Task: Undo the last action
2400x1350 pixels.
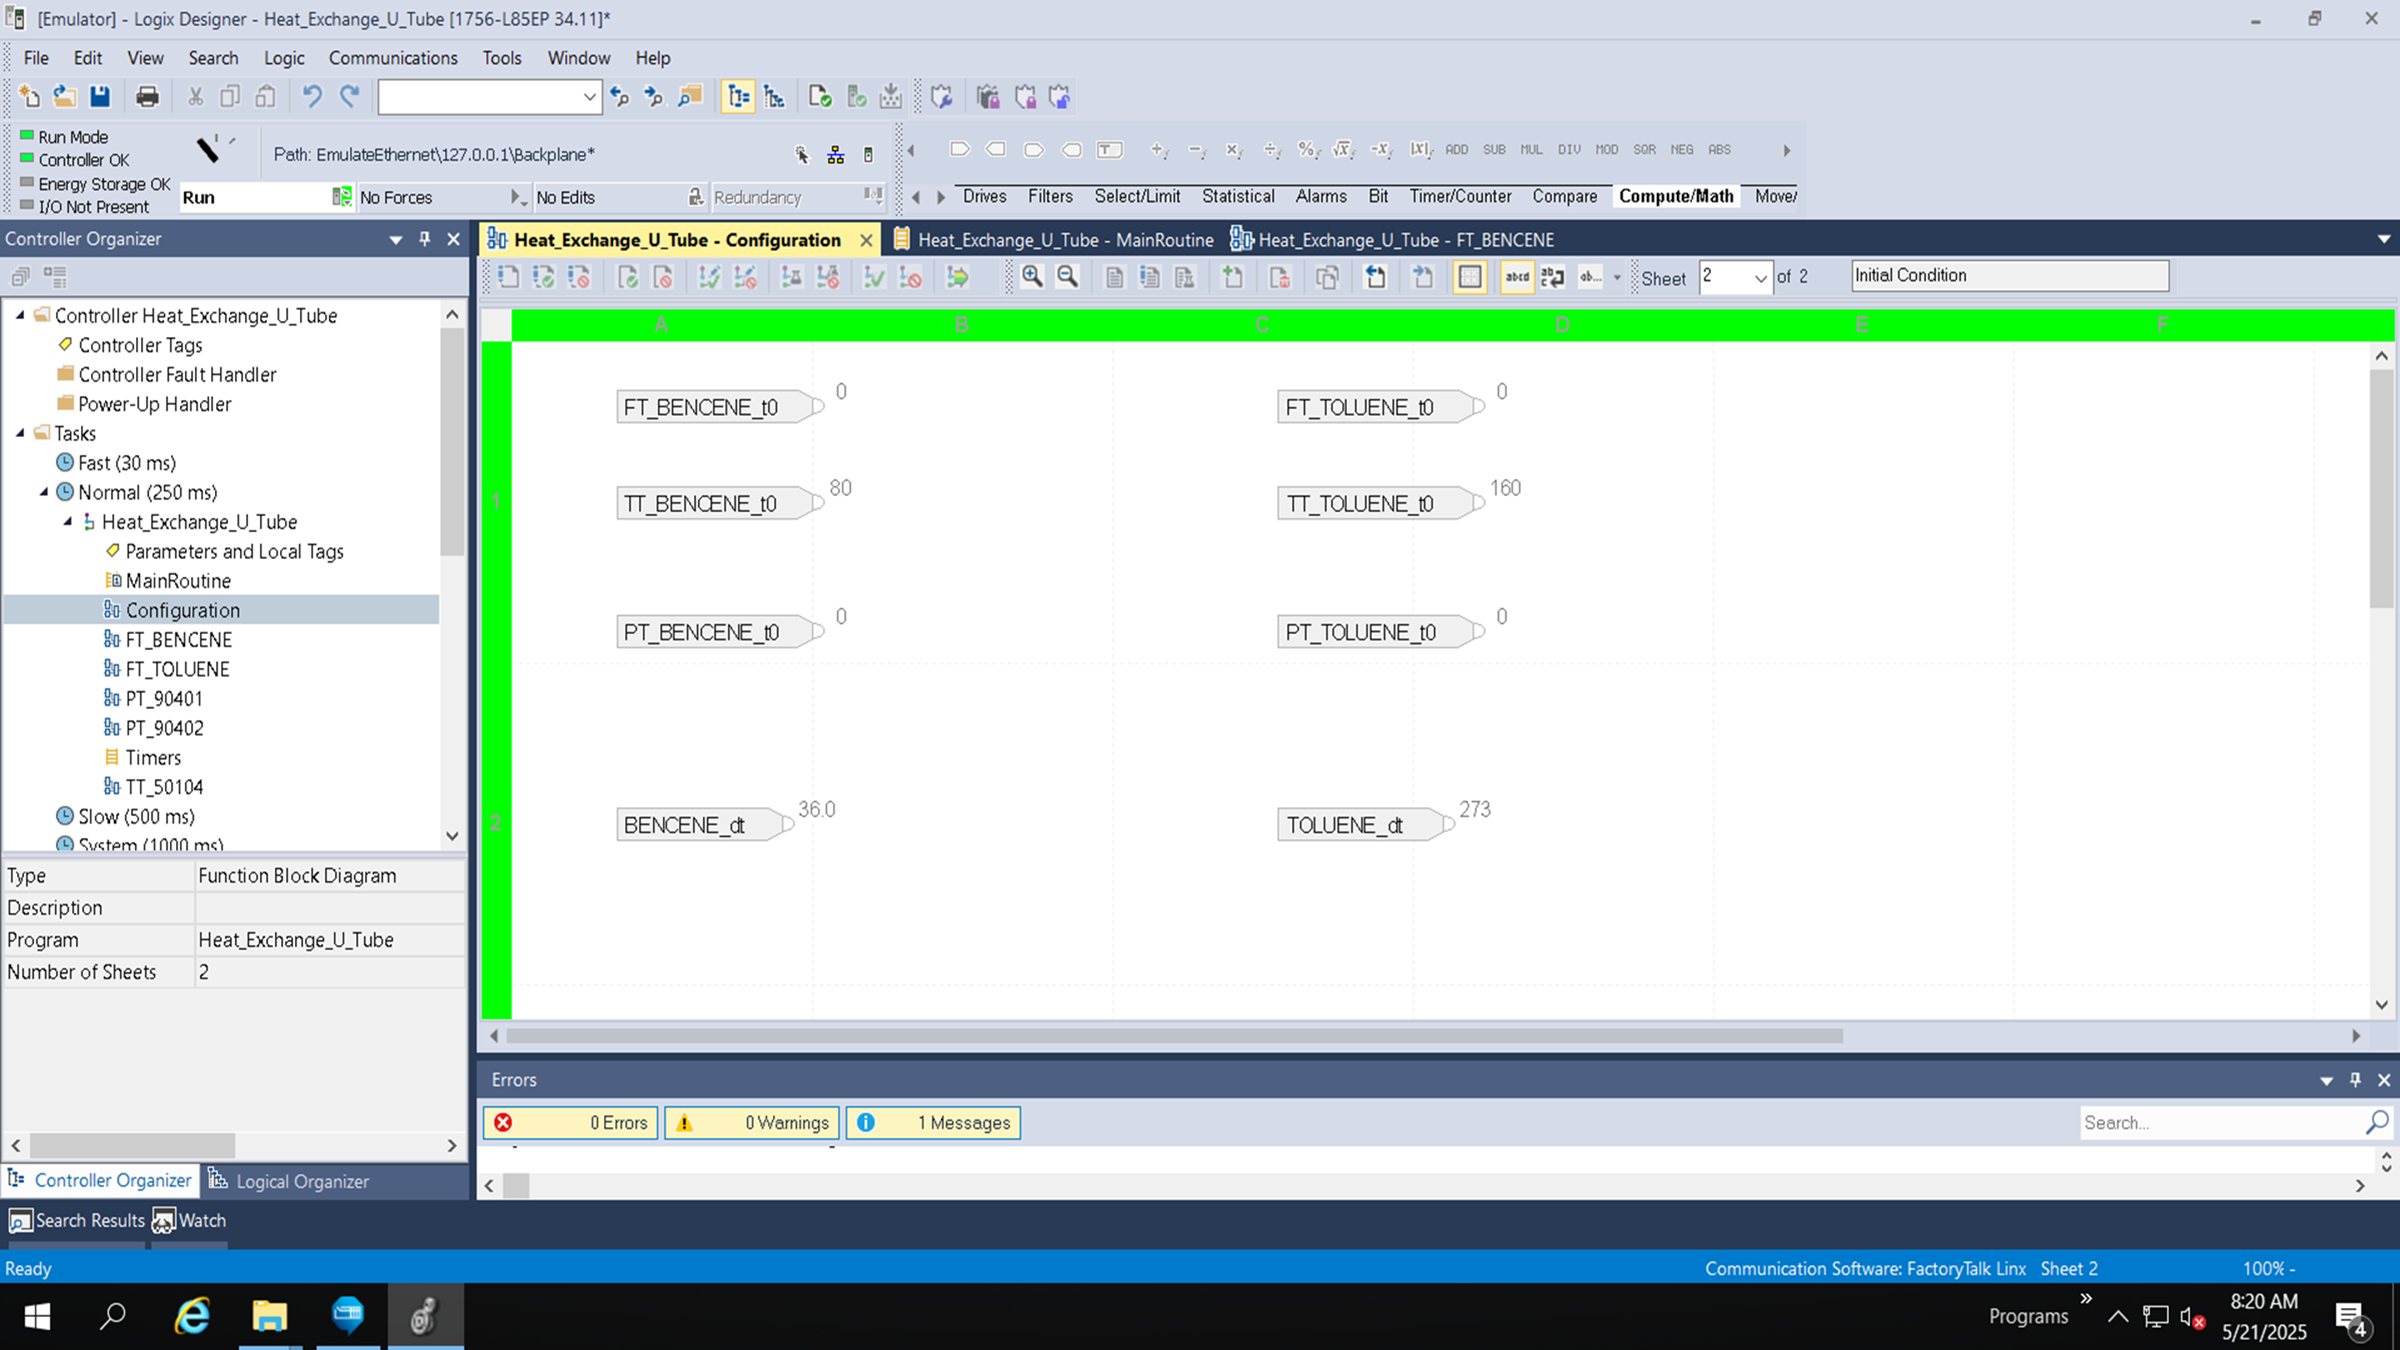Action: (x=312, y=96)
